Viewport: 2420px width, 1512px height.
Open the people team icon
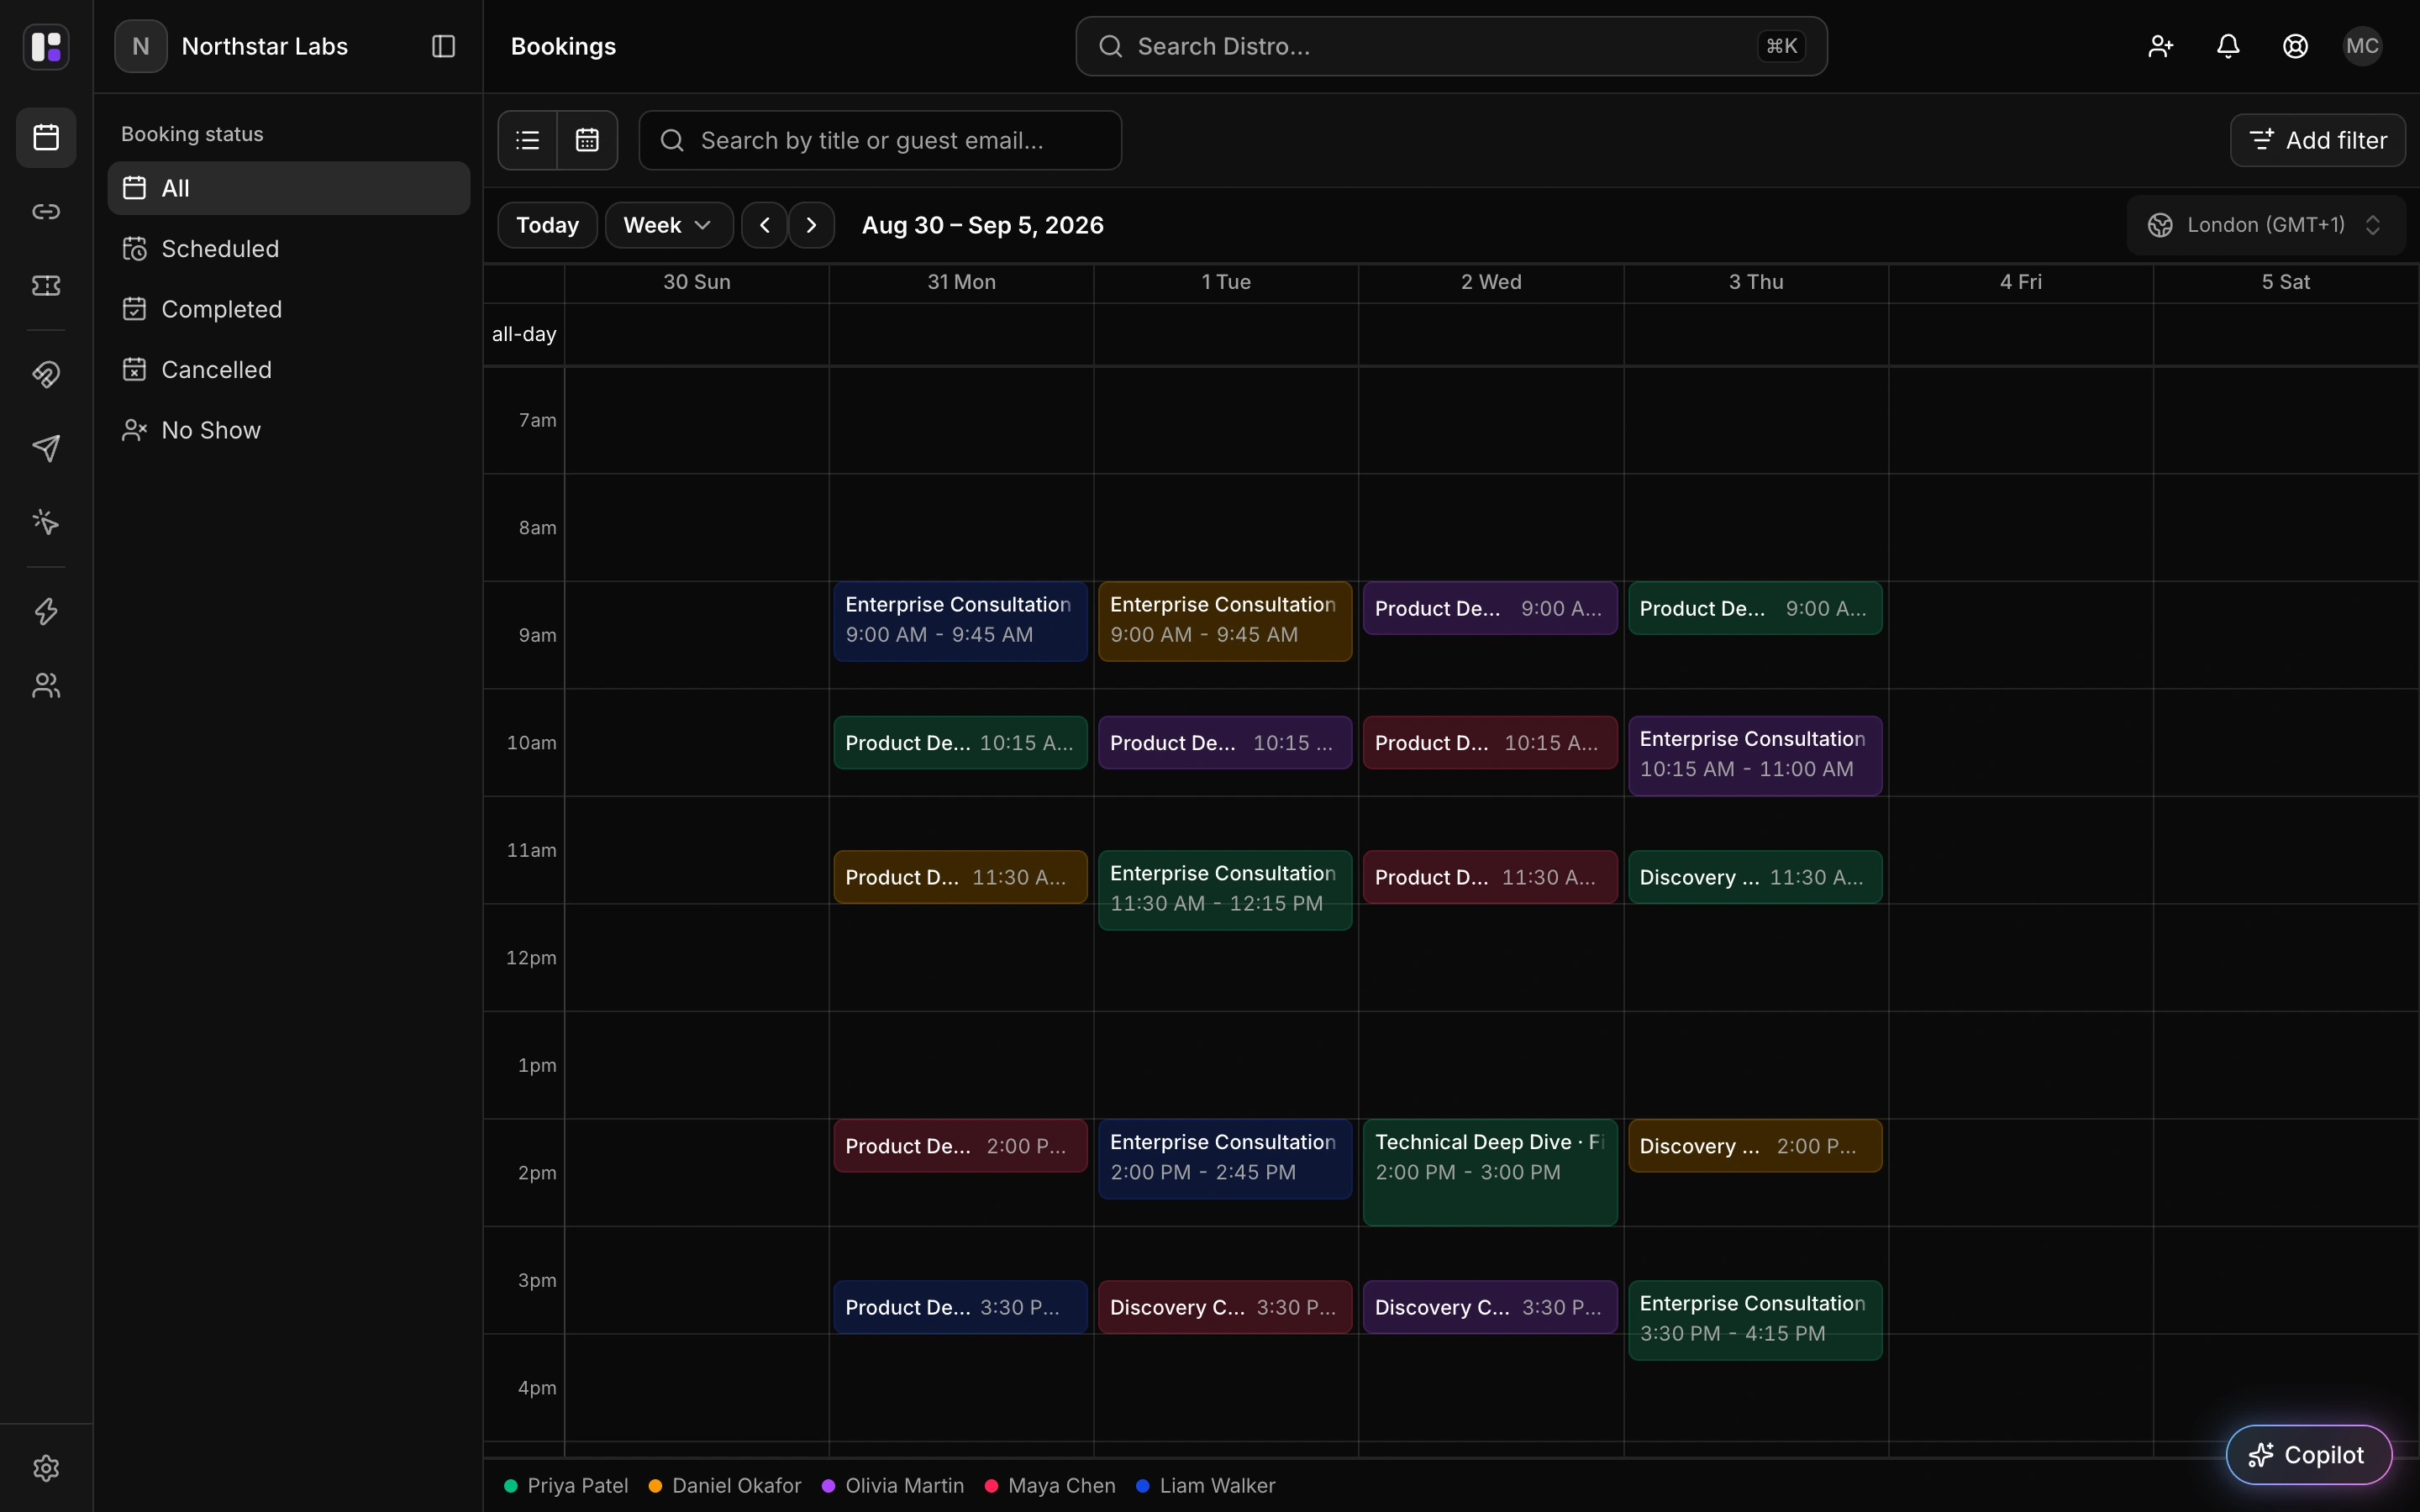46,685
